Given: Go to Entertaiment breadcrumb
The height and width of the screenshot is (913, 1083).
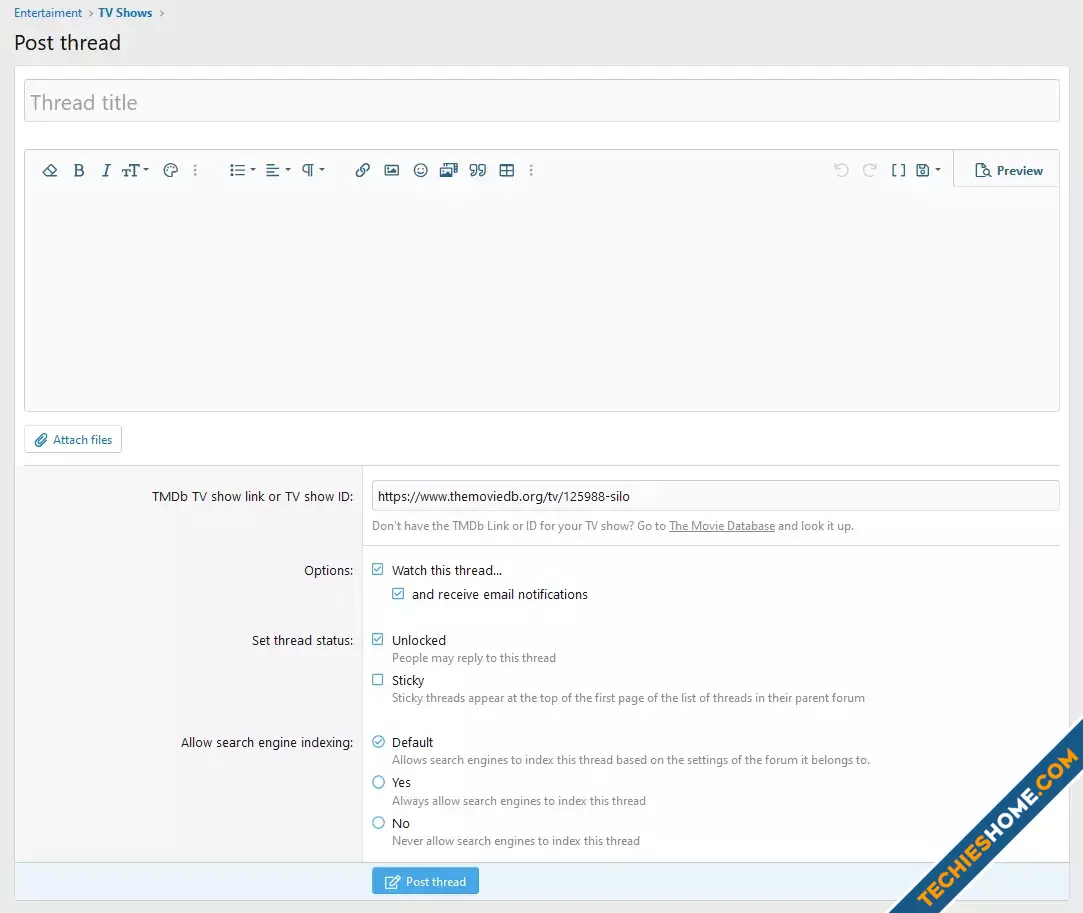Looking at the screenshot, I should coord(48,12).
